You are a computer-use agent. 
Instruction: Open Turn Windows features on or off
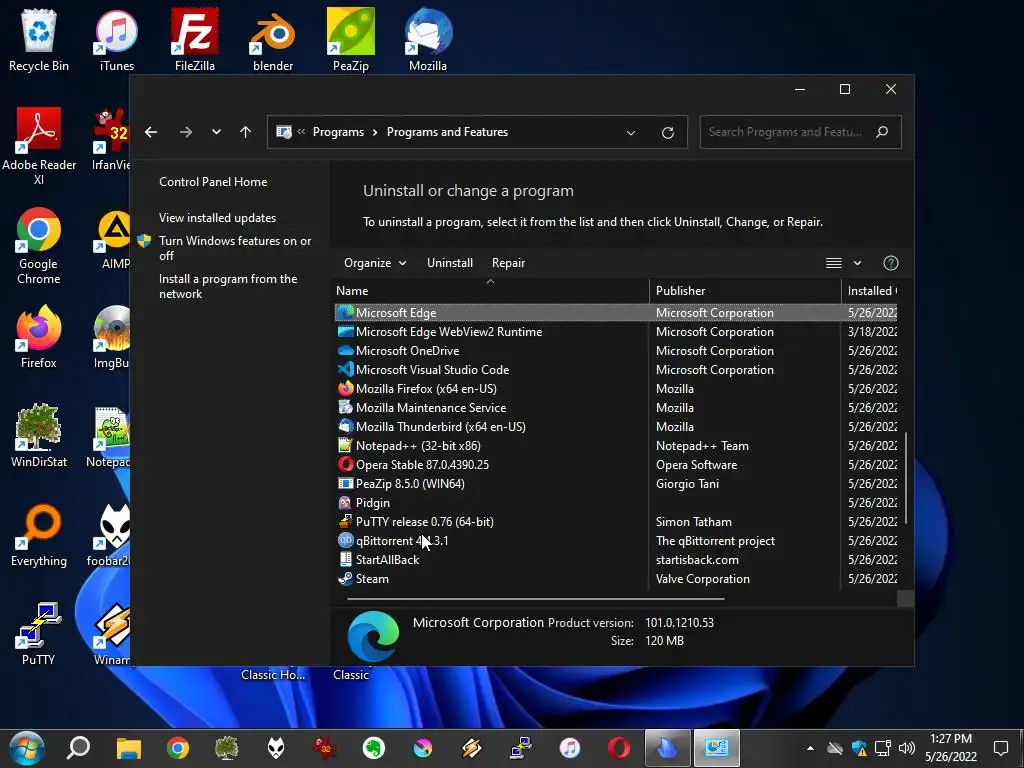point(235,248)
